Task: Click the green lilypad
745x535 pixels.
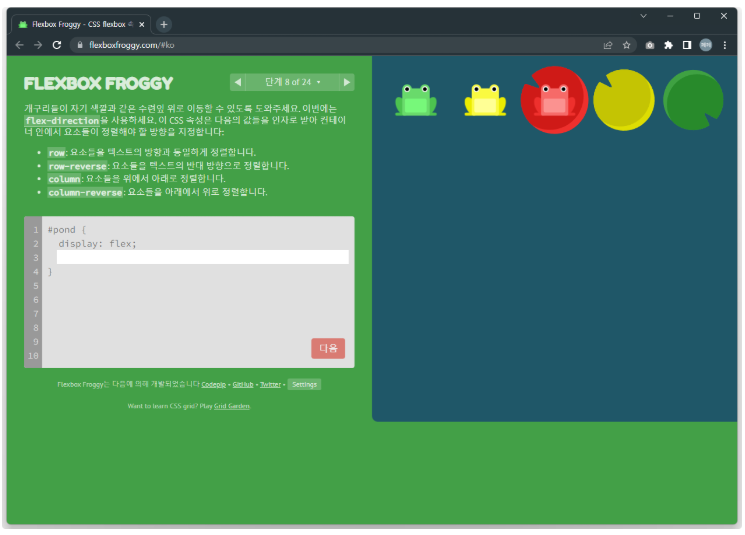Action: tap(693, 100)
